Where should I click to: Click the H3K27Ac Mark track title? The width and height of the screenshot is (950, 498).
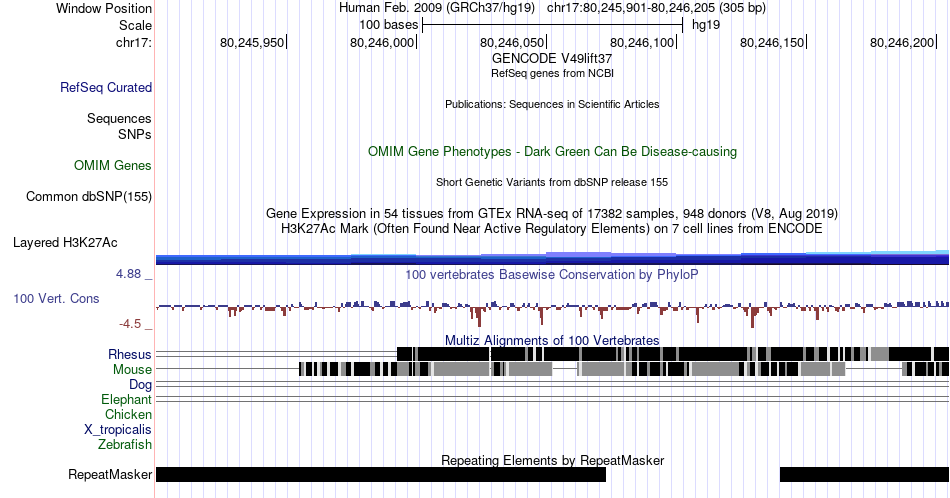[552, 228]
